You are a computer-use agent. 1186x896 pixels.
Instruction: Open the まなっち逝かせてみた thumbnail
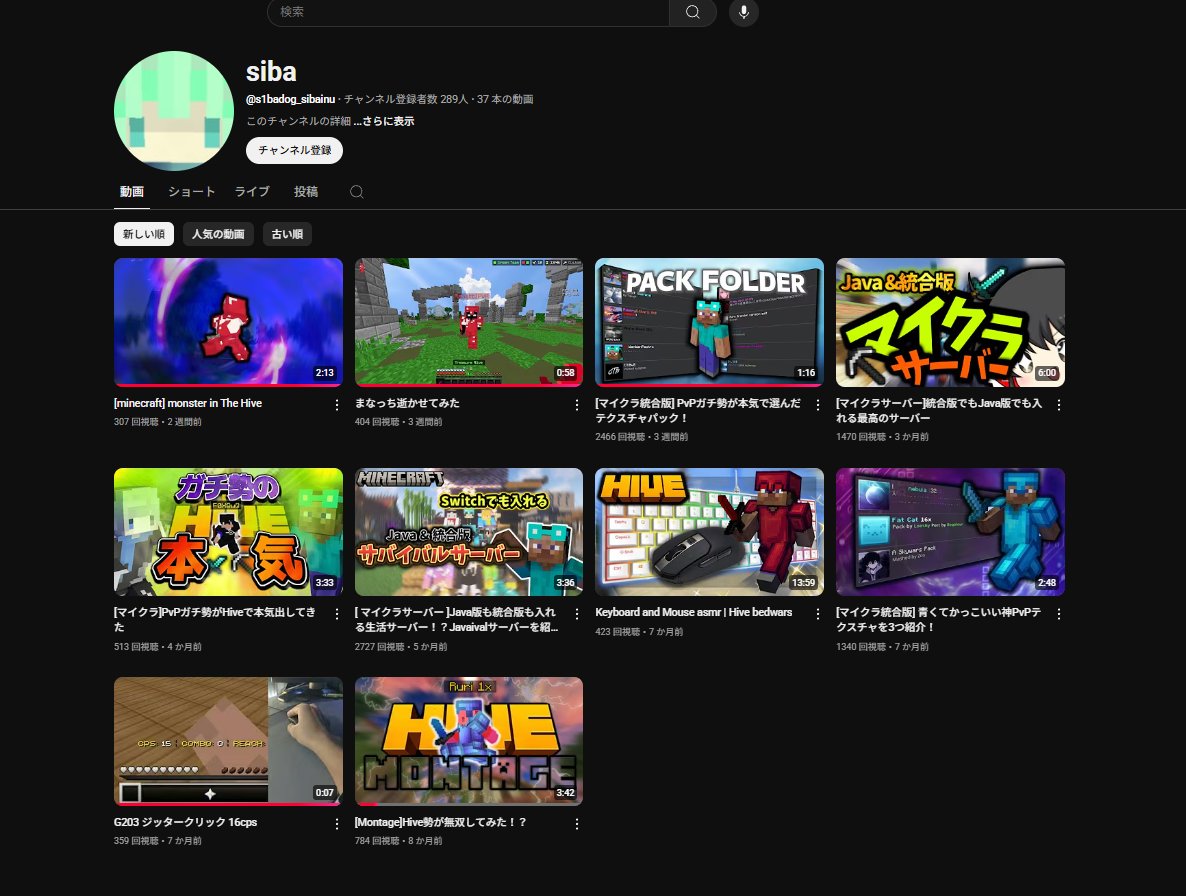(x=469, y=322)
